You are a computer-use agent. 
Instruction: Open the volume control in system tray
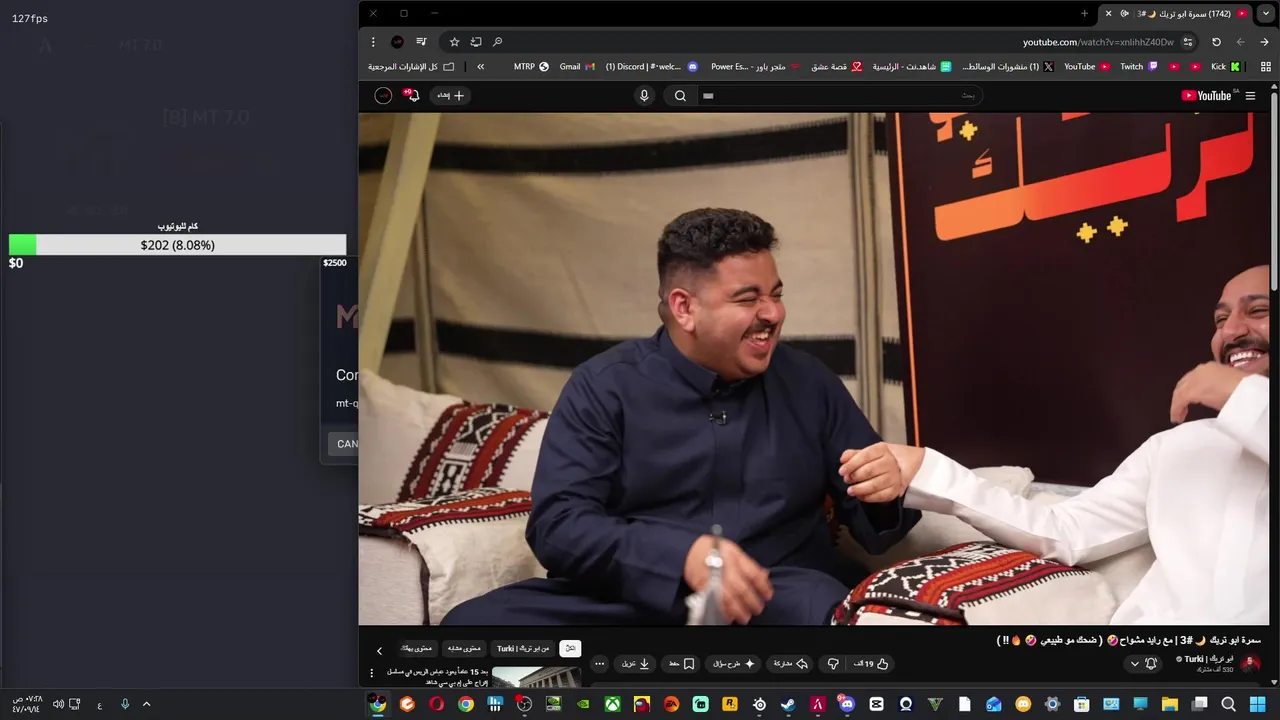[59, 704]
